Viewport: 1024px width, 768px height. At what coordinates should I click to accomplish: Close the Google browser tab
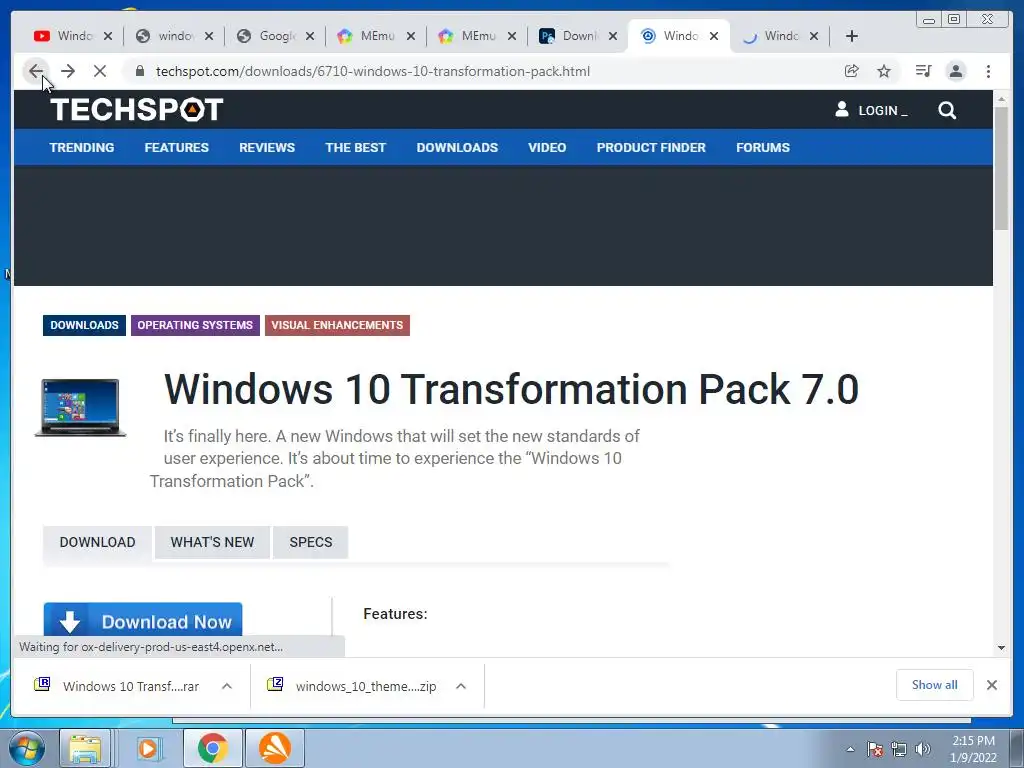coord(310,36)
